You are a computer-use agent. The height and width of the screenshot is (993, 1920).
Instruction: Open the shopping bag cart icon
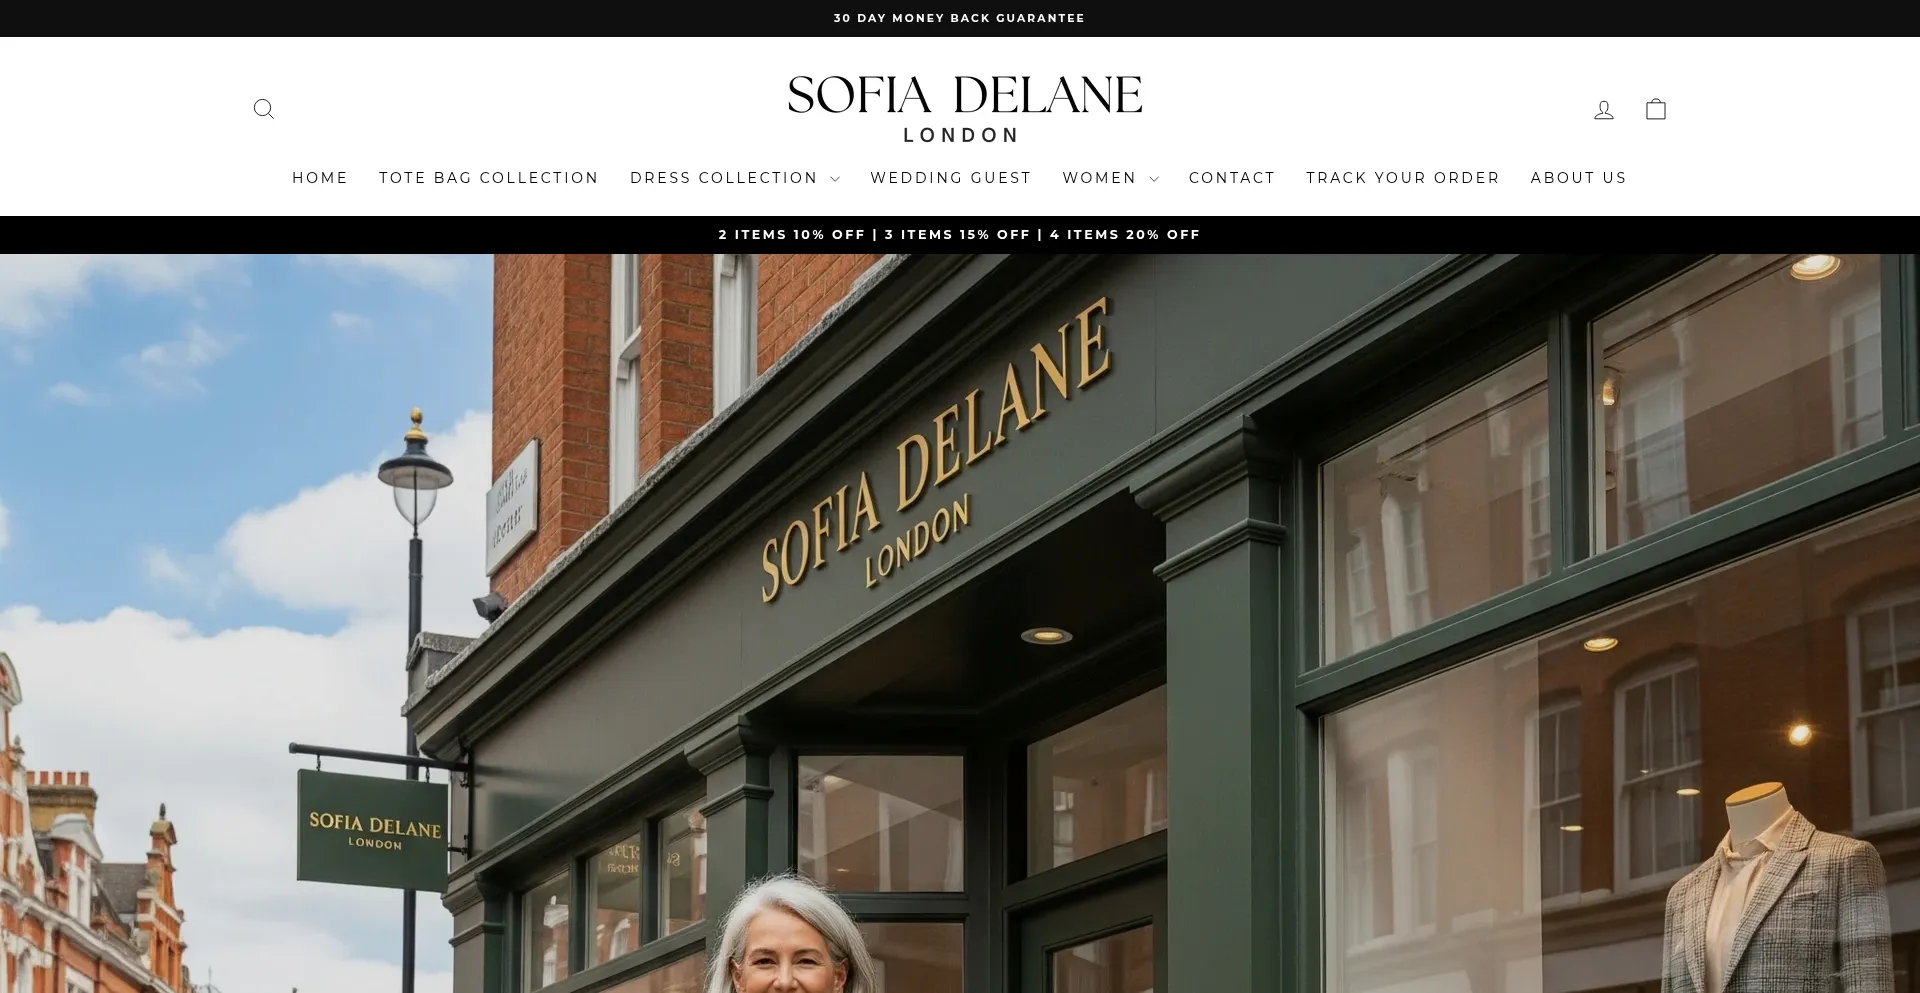click(1656, 109)
